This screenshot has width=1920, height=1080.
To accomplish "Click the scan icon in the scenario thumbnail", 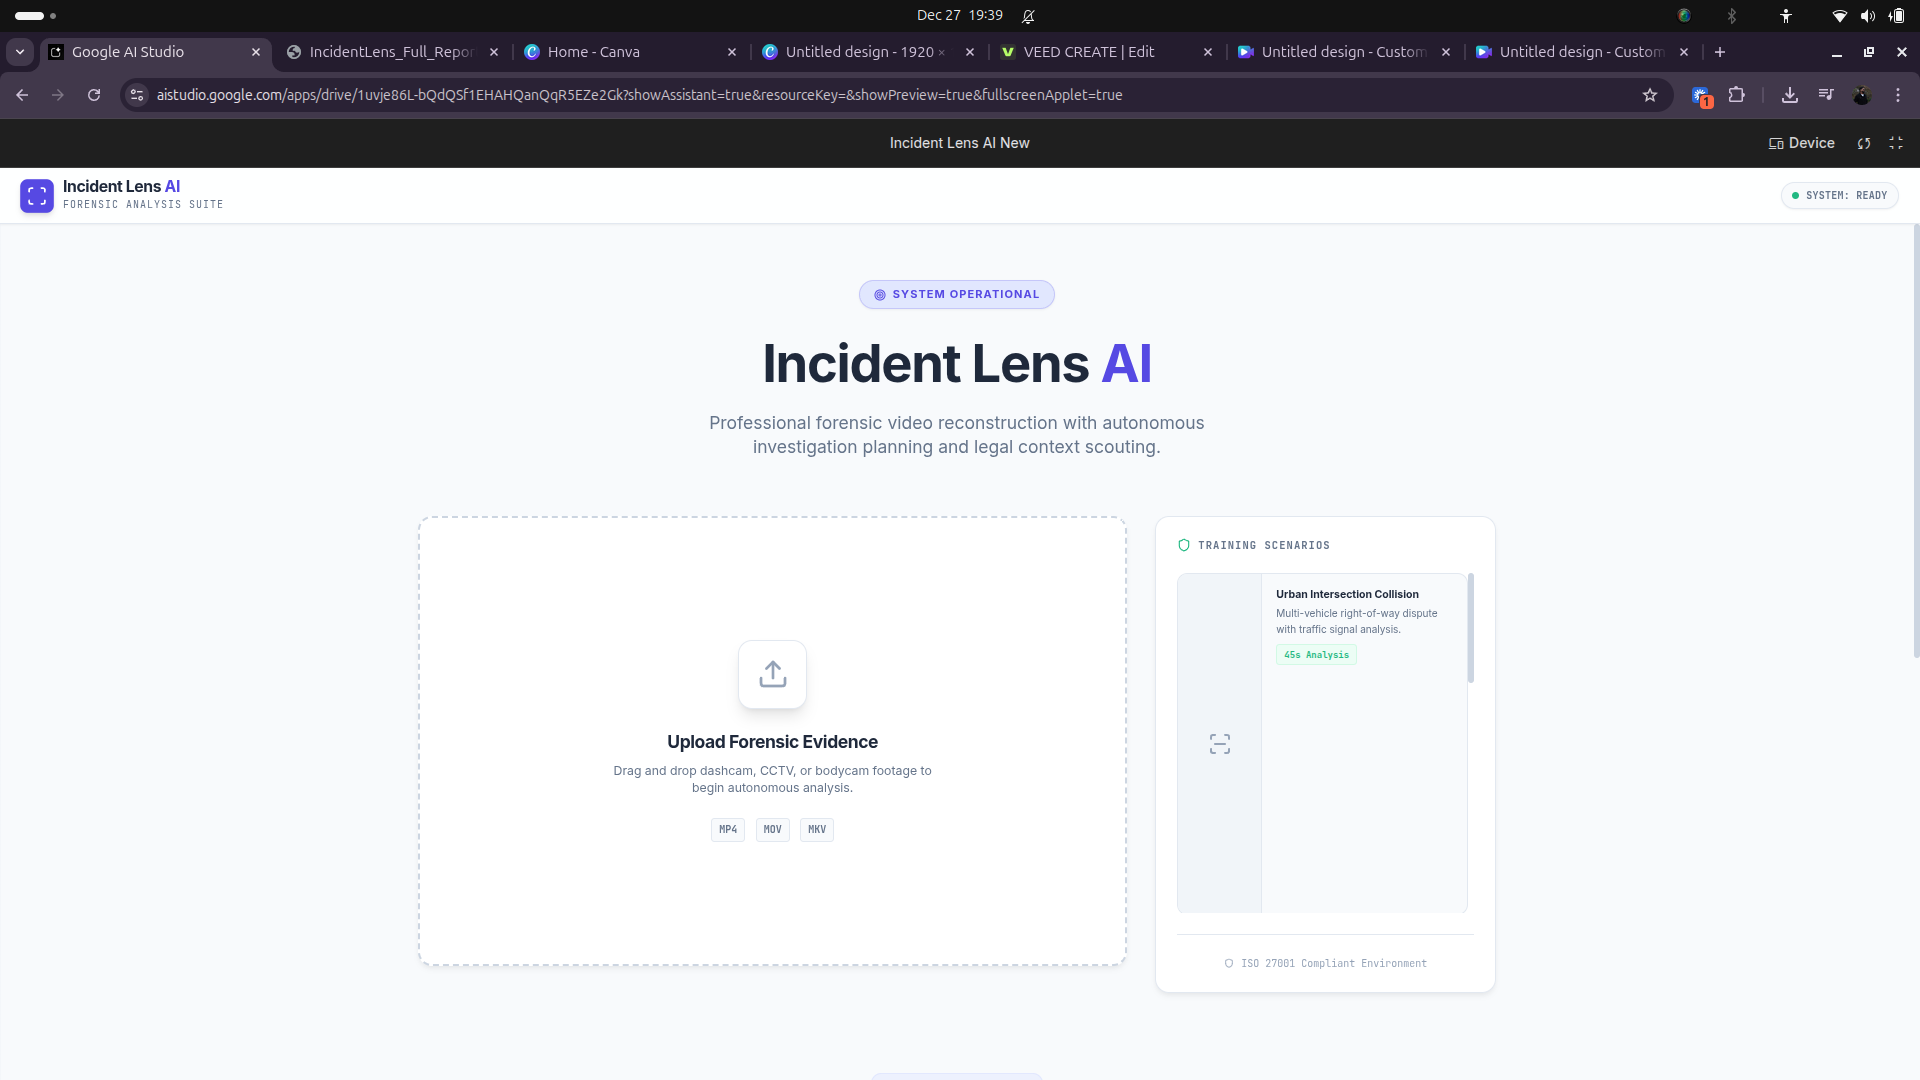I will click(1219, 744).
